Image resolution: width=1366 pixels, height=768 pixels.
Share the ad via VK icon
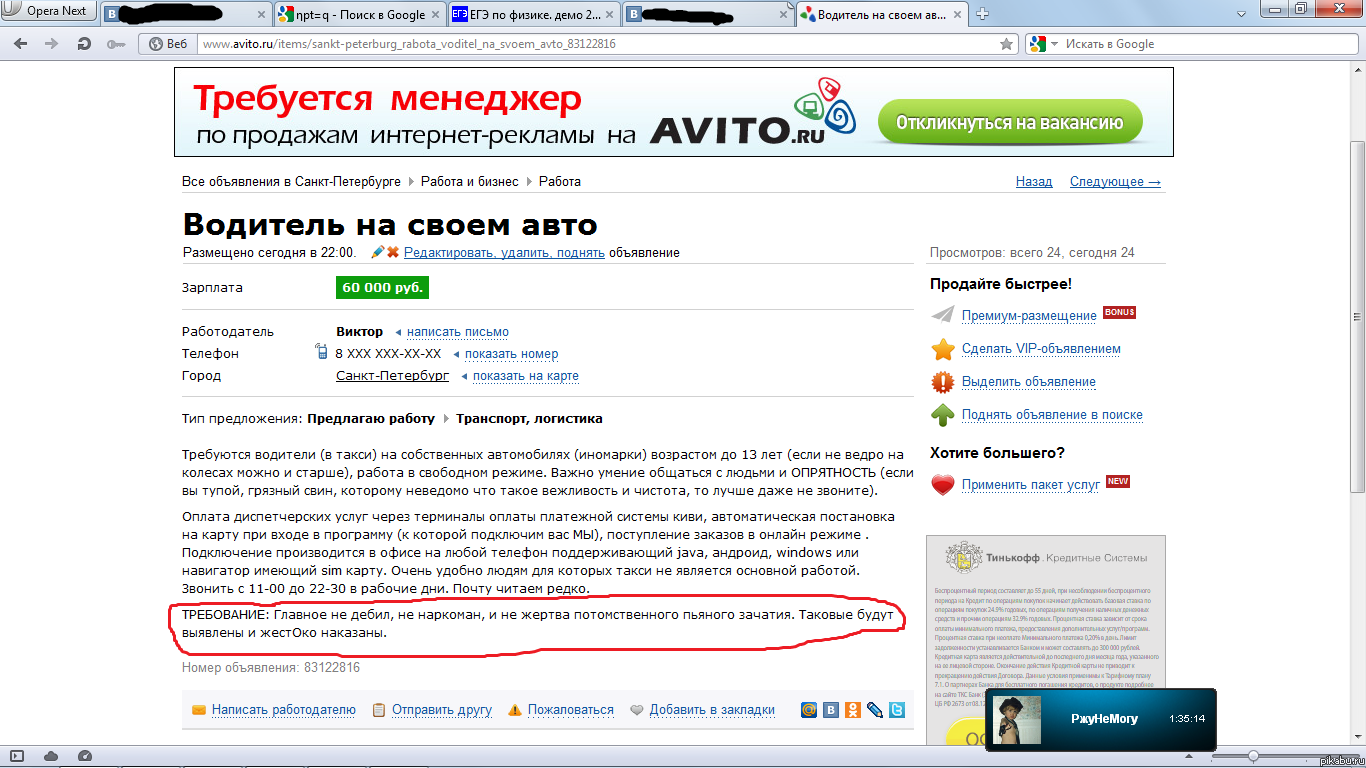coord(830,710)
